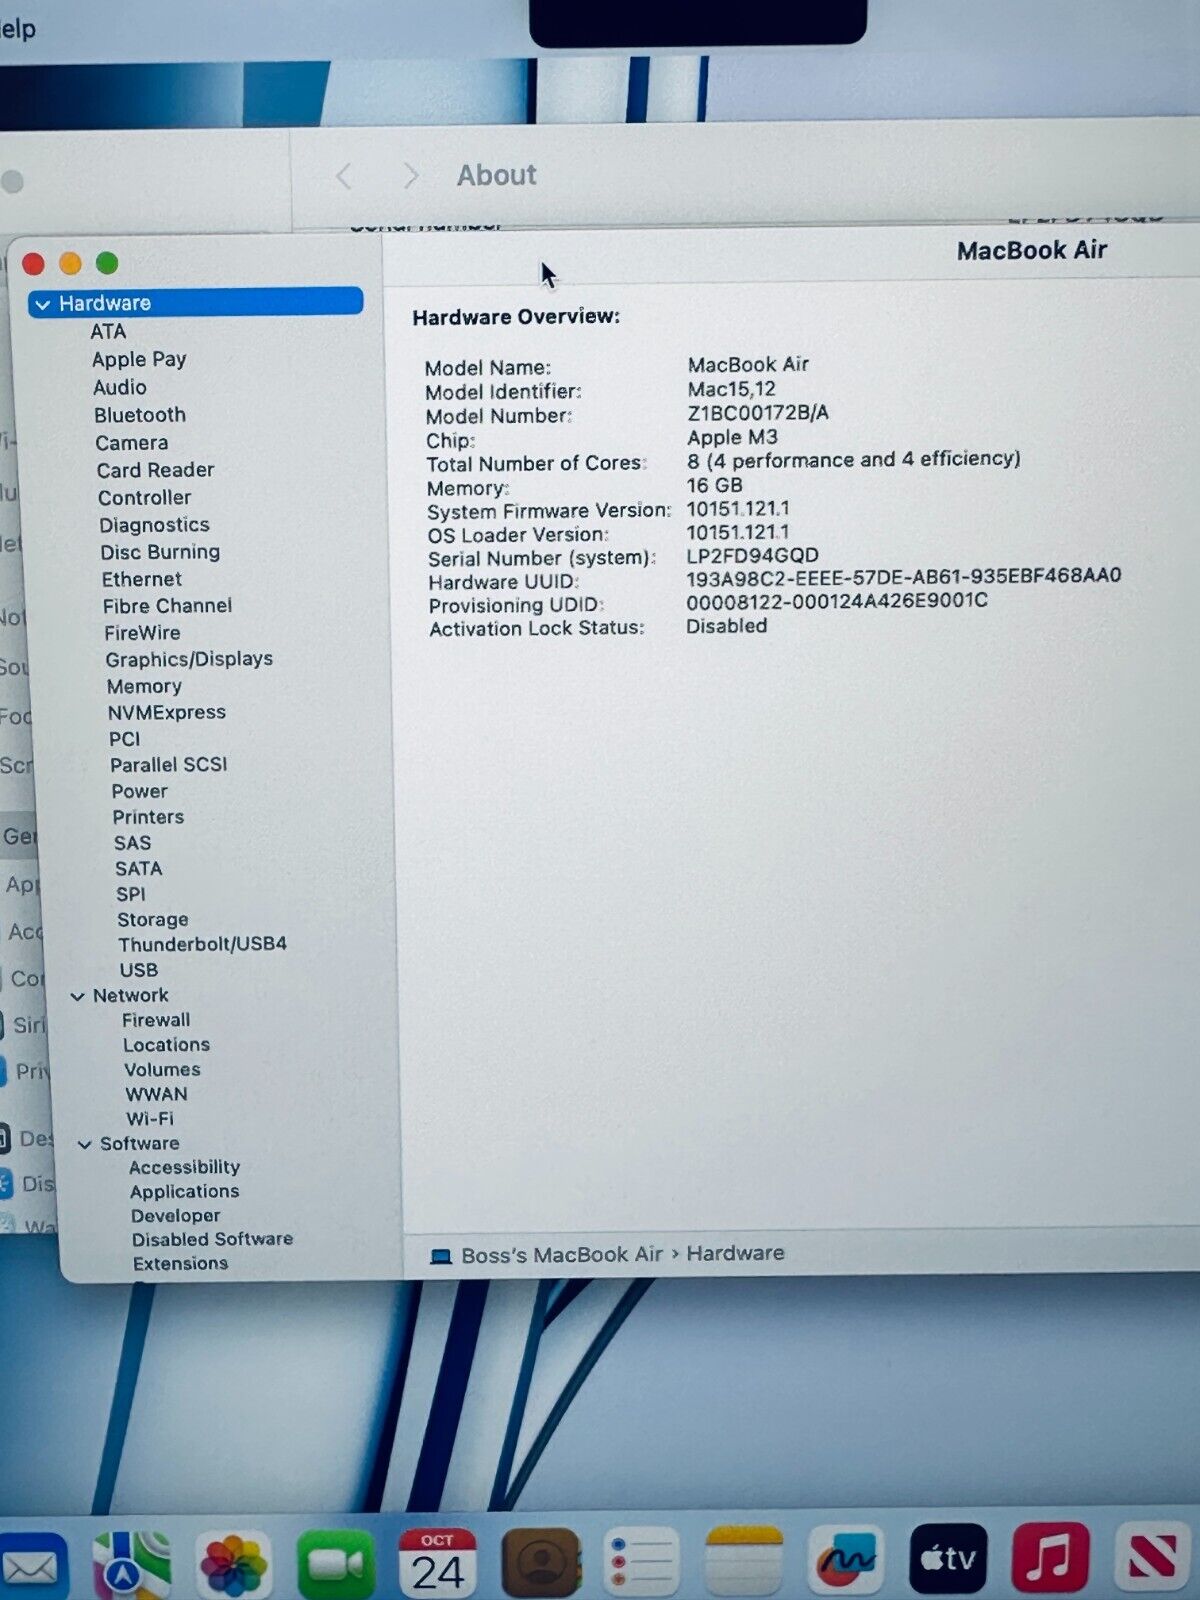Select USB in hardware list
The image size is (1200, 1600).
(139, 970)
